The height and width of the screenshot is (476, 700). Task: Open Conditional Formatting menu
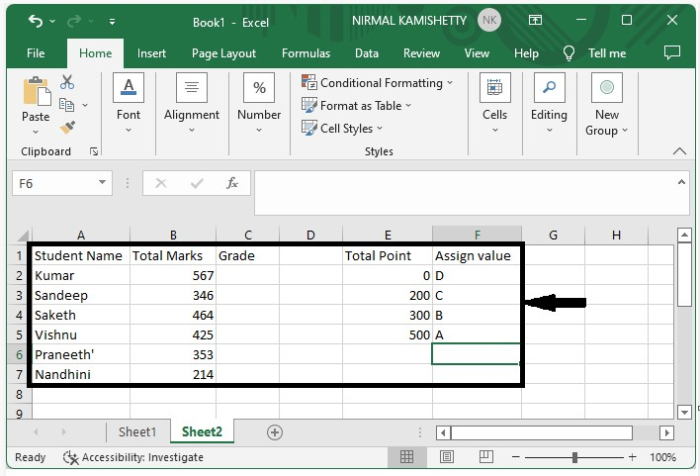[377, 83]
